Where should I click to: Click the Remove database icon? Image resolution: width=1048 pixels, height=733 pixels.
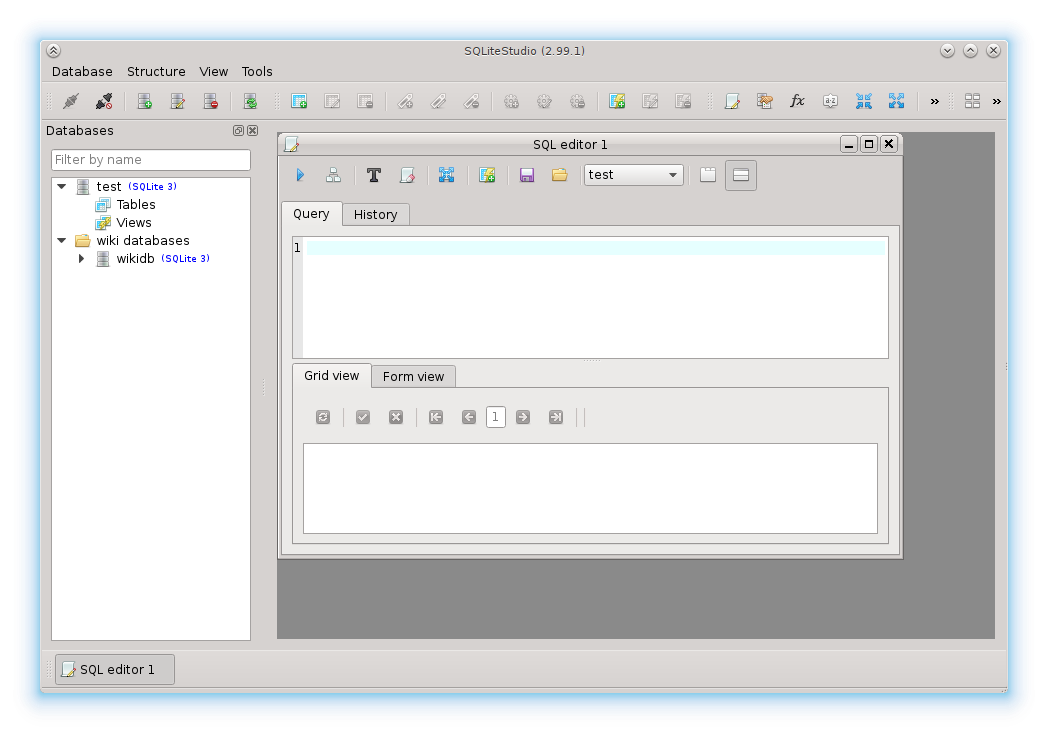point(211,102)
